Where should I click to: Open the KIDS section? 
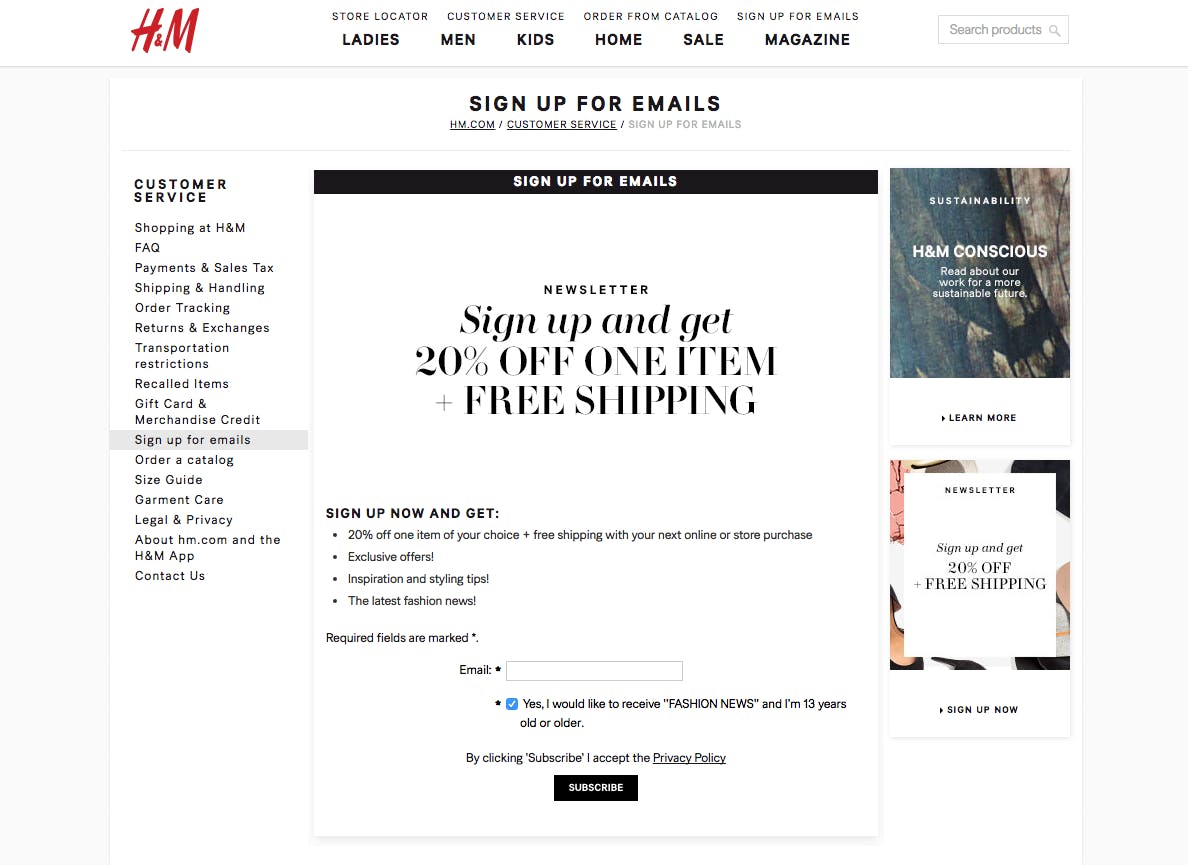535,40
